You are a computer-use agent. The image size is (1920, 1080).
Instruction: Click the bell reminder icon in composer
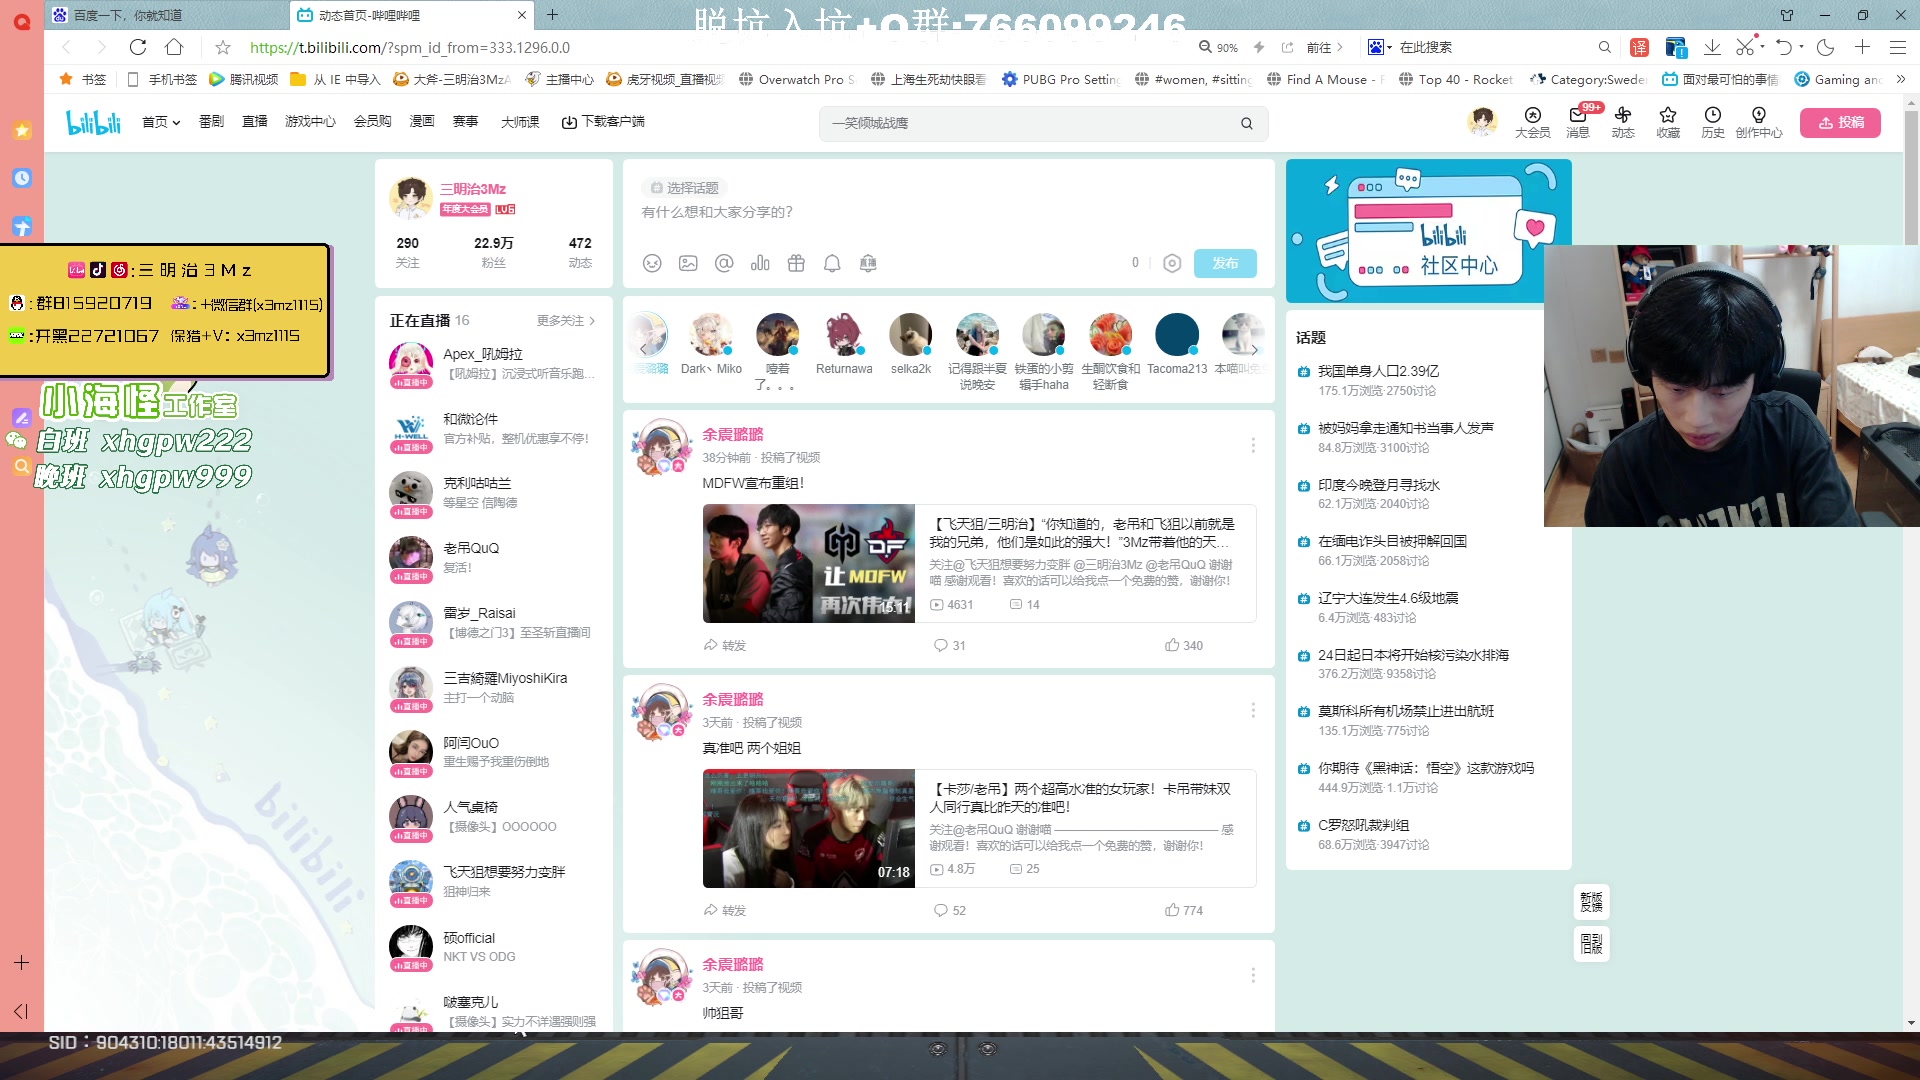coord(832,263)
